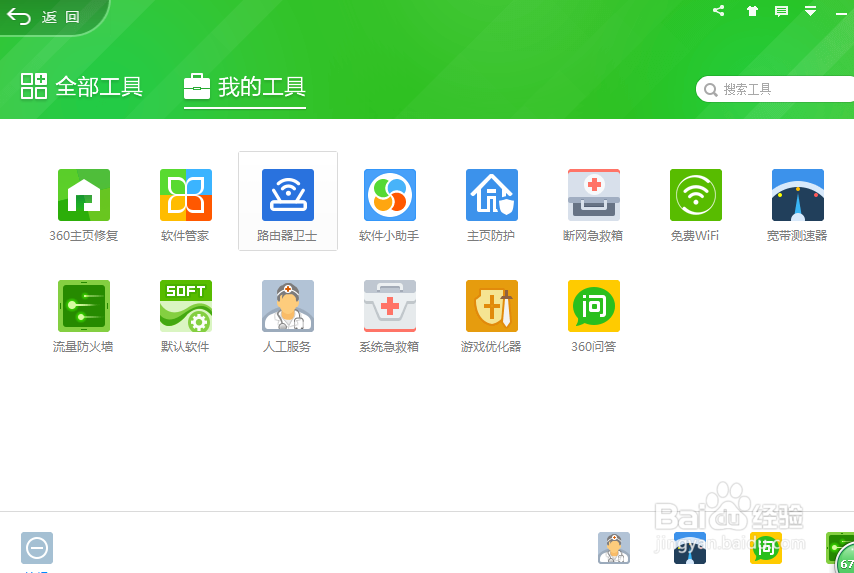Click the edit minus button in bottom bar

[37, 548]
